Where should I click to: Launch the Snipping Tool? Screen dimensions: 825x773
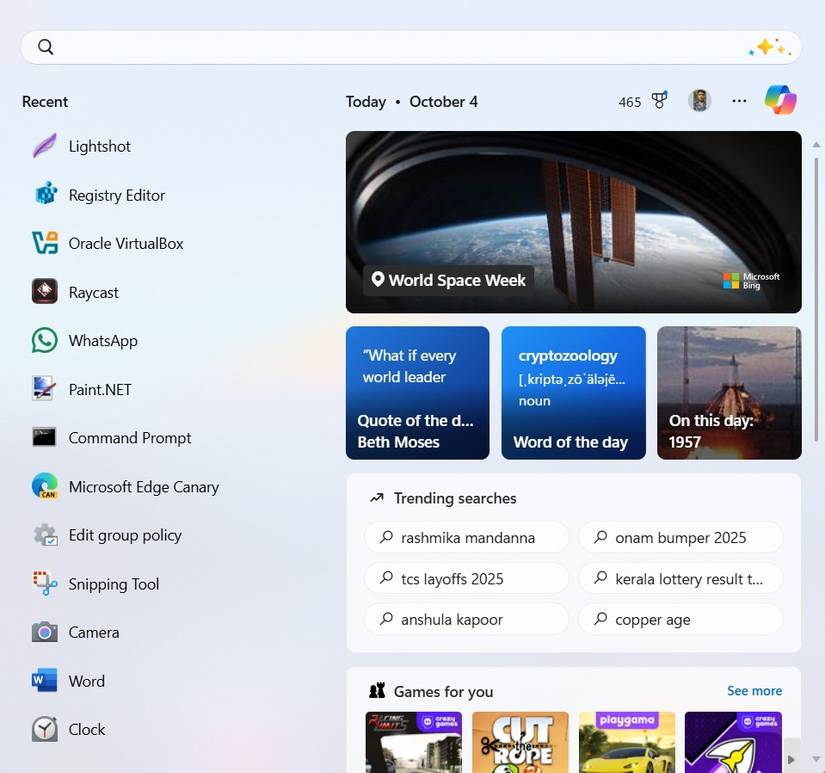(113, 584)
